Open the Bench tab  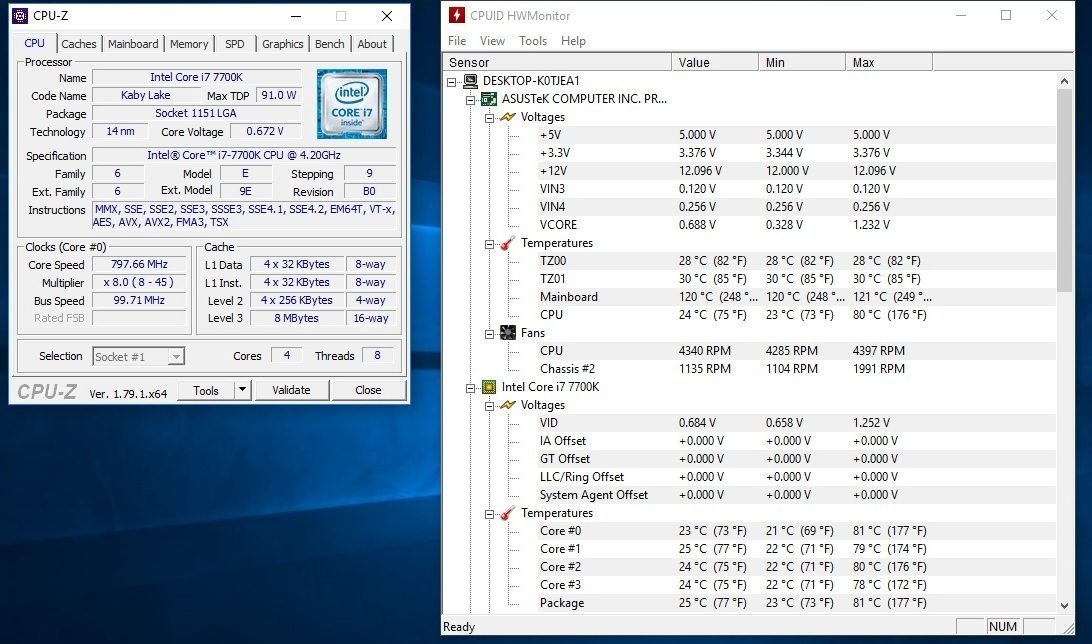point(329,44)
